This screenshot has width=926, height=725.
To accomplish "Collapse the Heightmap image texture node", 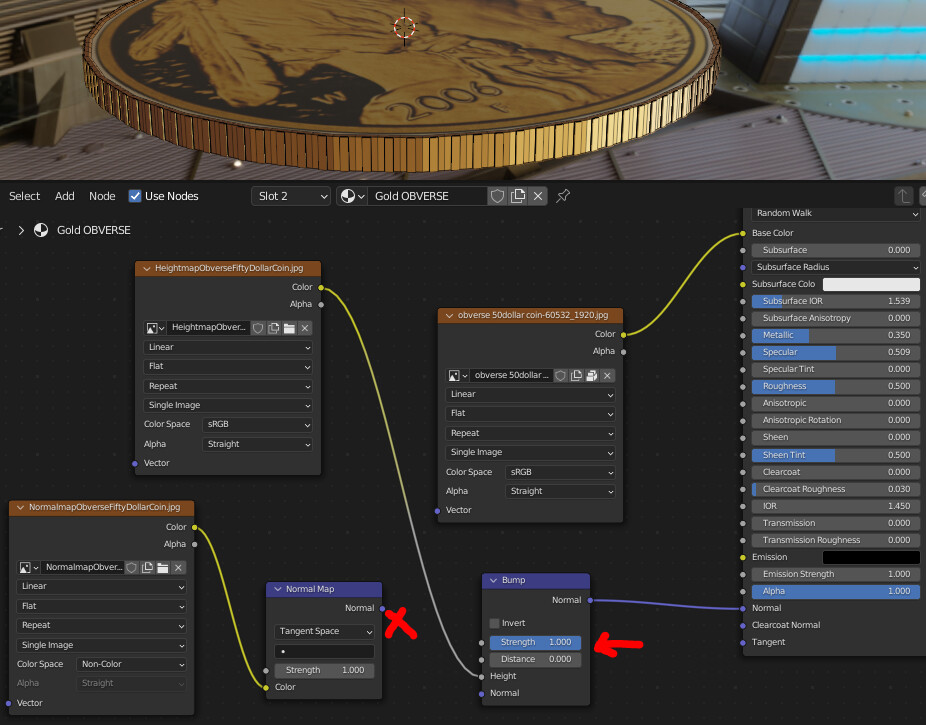I will click(146, 268).
